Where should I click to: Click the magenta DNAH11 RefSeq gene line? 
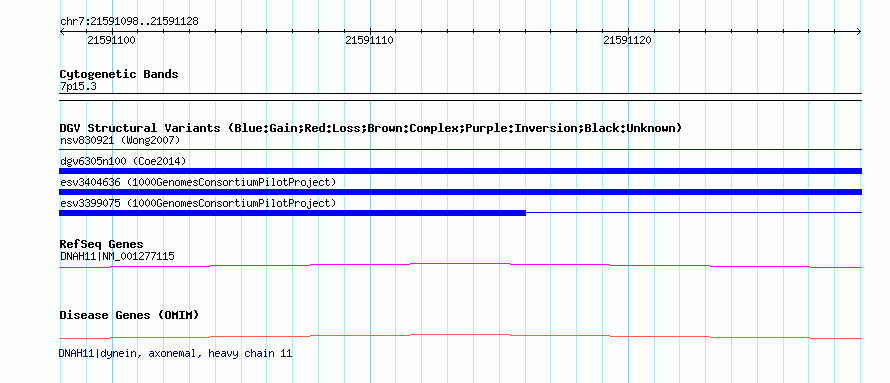click(460, 265)
